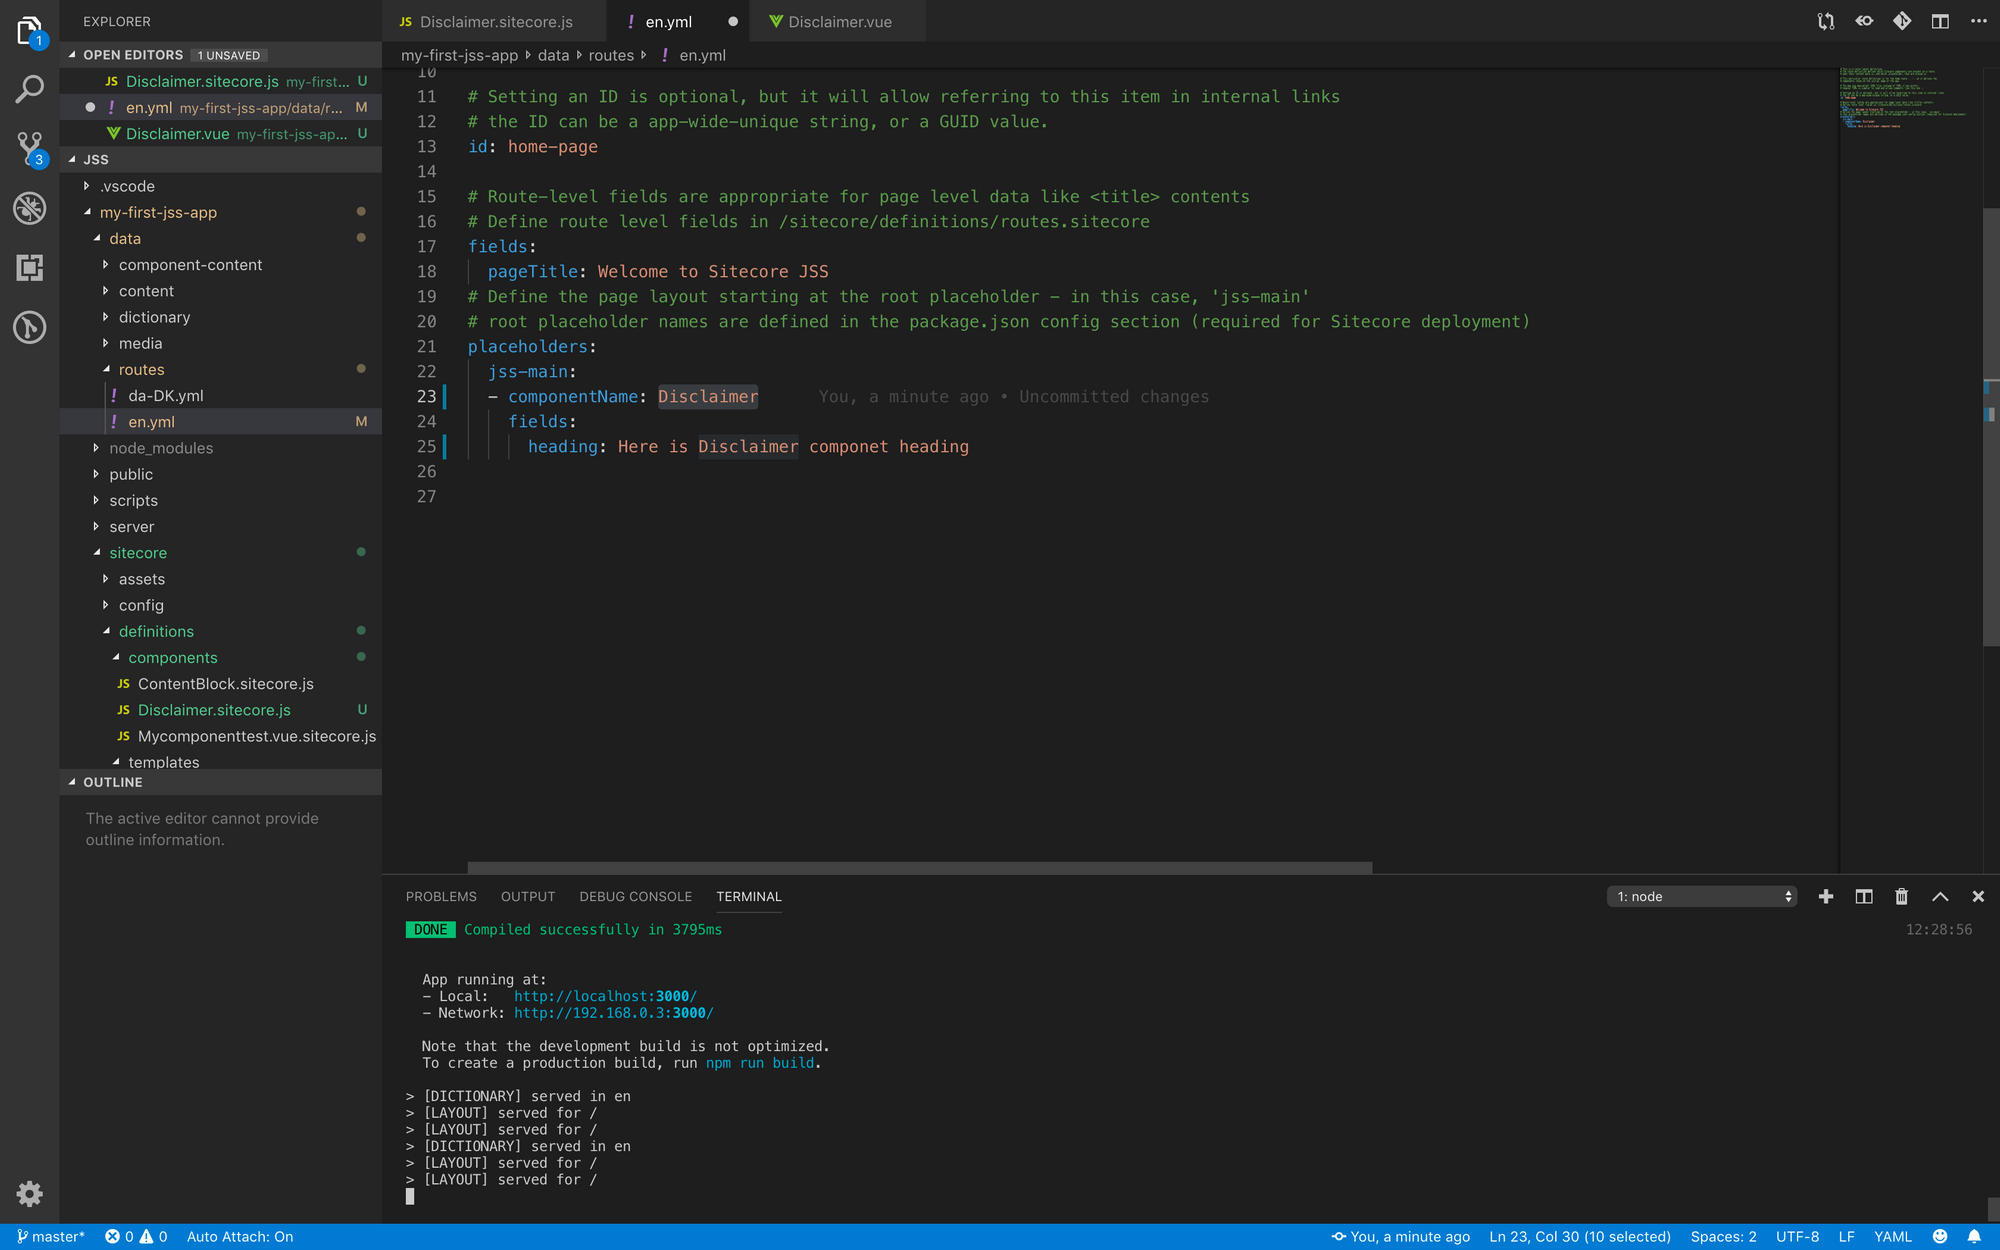2000x1250 pixels.
Task: Open da-DK.yml in the file tree
Action: (x=220, y=395)
